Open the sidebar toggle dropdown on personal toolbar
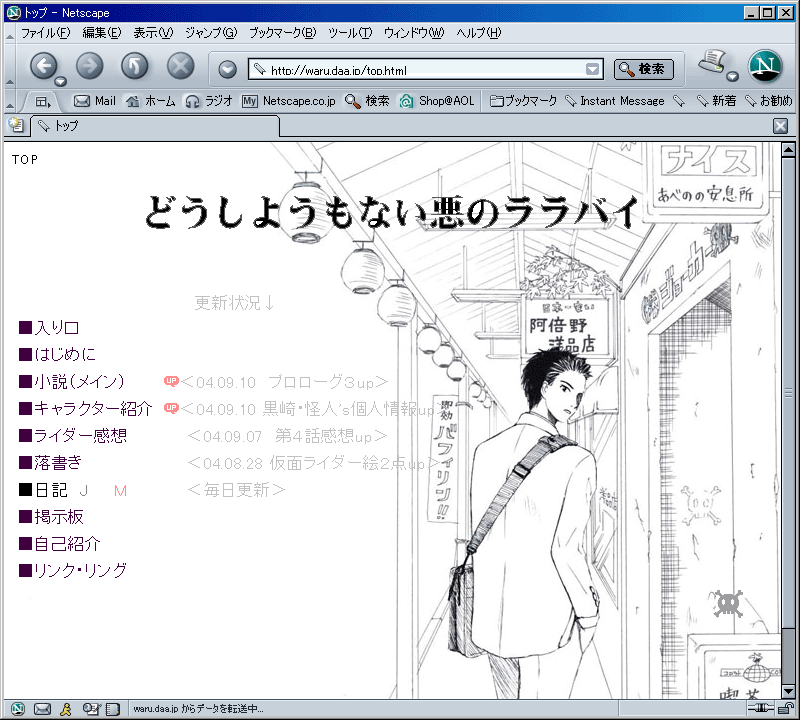 (42, 102)
